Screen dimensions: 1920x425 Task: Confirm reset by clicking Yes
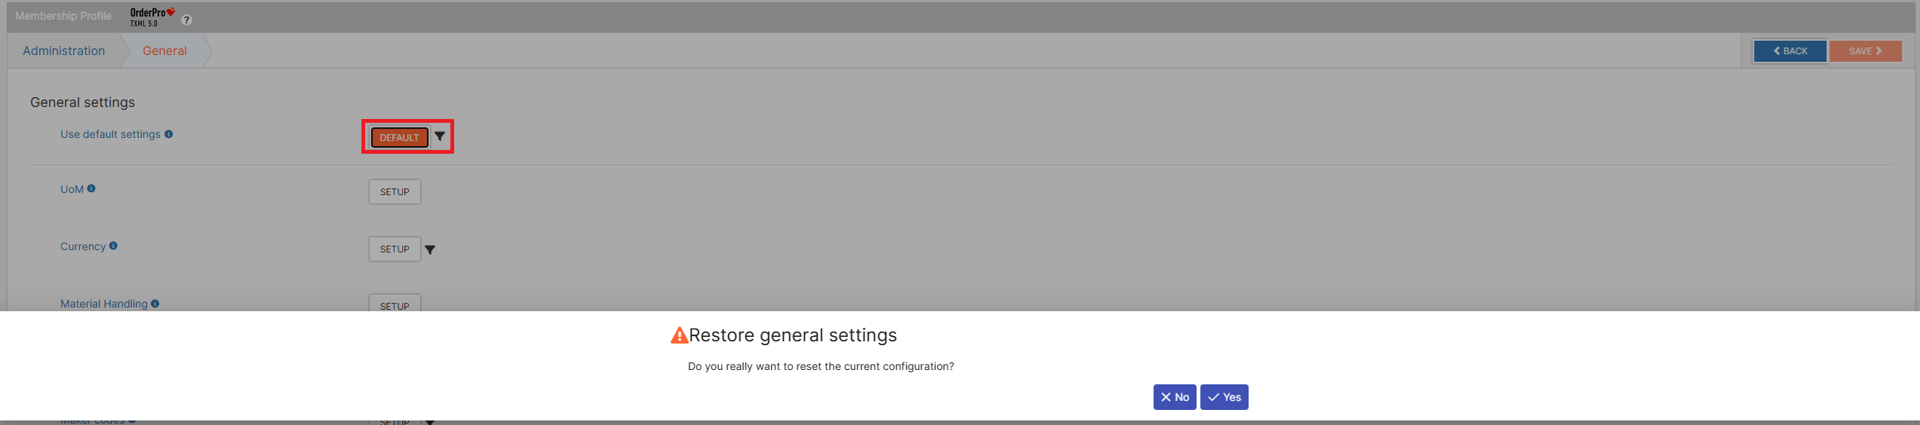pos(1224,397)
